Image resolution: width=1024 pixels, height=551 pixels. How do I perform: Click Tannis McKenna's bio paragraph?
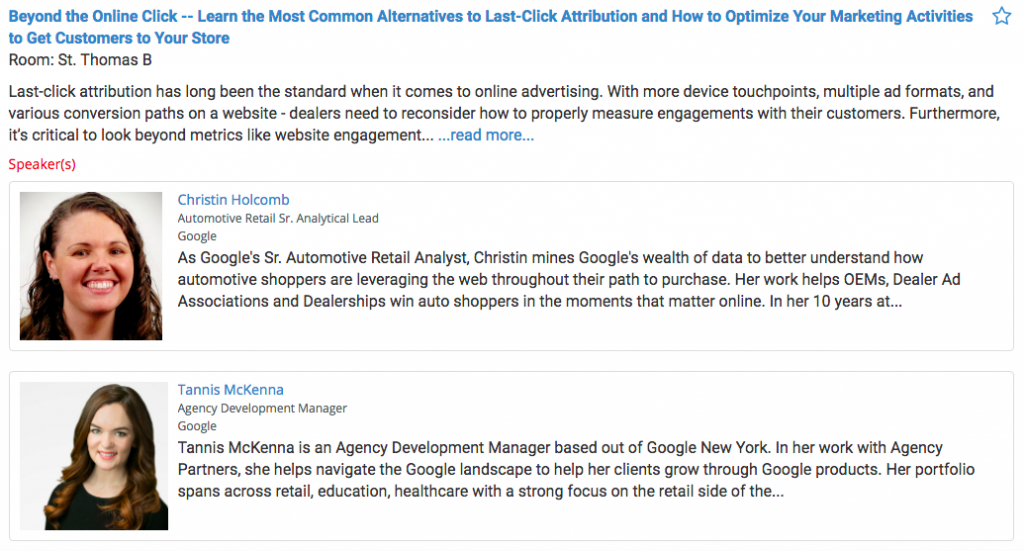click(560, 469)
